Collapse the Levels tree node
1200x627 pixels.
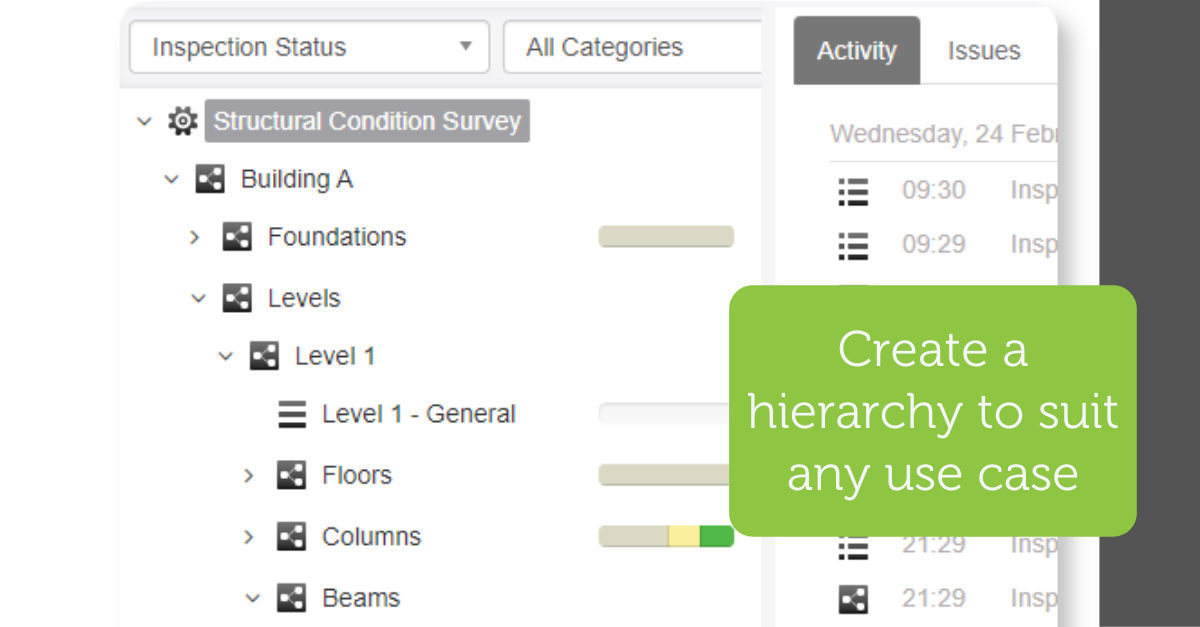[x=198, y=298]
